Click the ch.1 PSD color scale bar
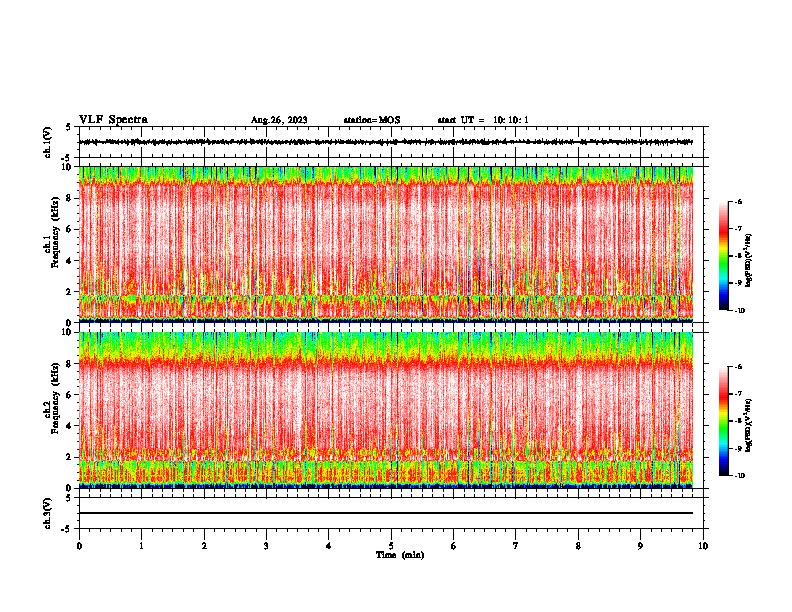The image size is (792, 612). click(723, 256)
